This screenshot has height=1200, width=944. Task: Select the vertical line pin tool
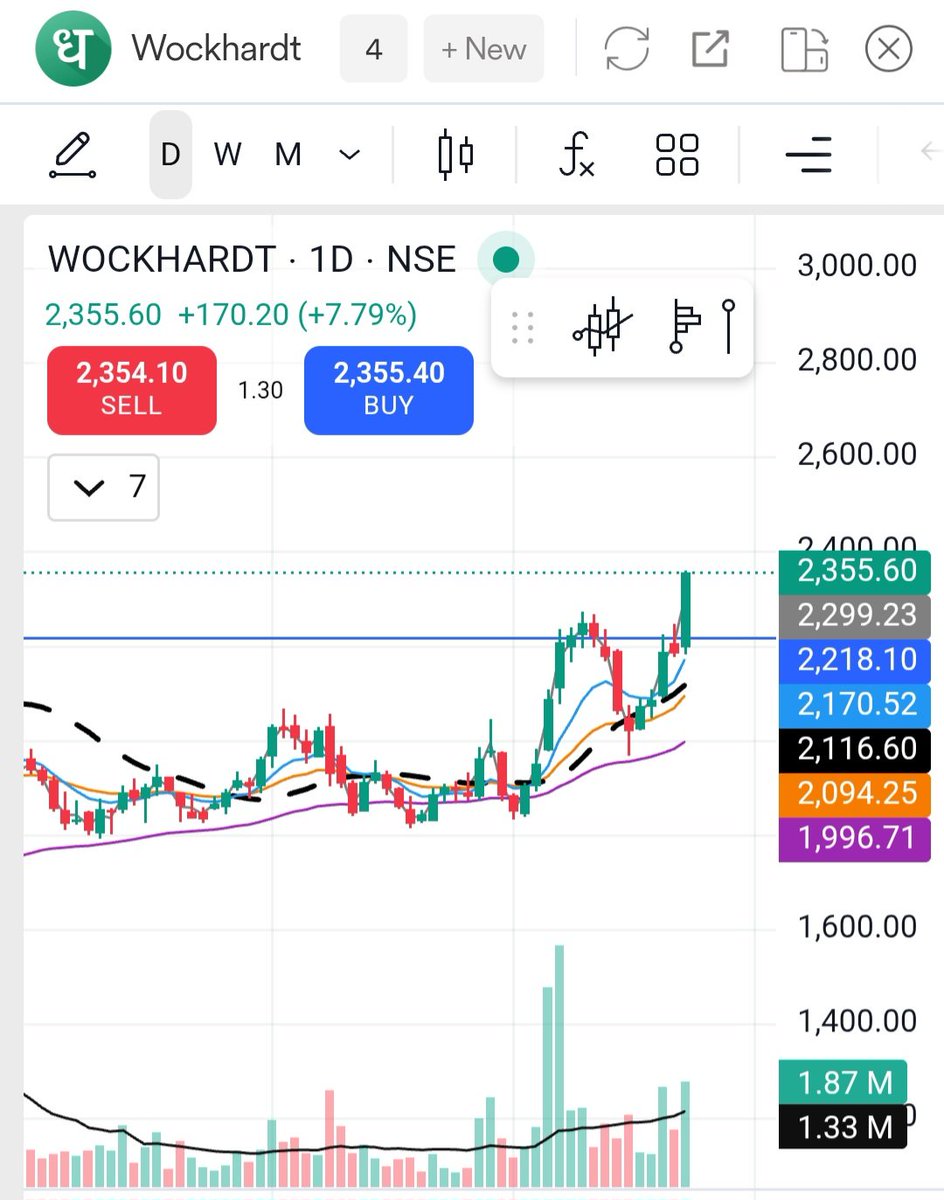click(729, 327)
